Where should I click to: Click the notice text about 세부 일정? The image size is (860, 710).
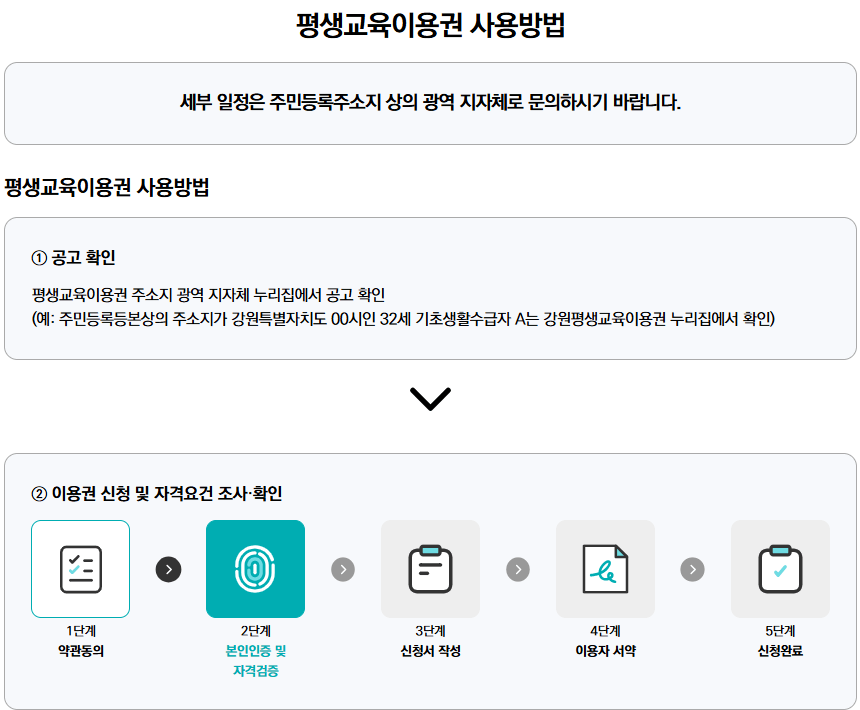tap(430, 102)
